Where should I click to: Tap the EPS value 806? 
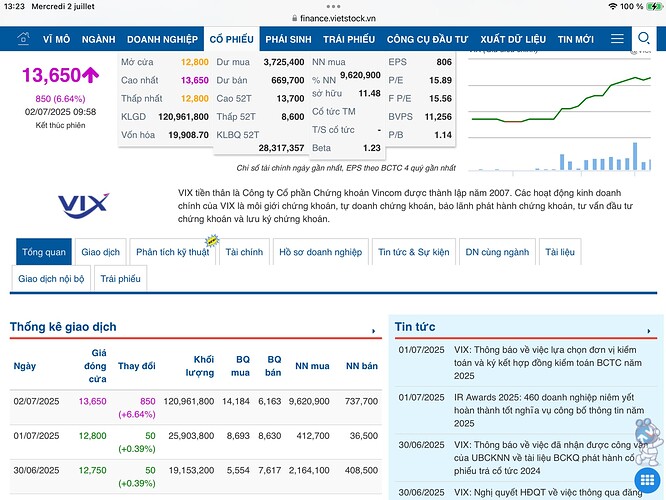click(444, 62)
